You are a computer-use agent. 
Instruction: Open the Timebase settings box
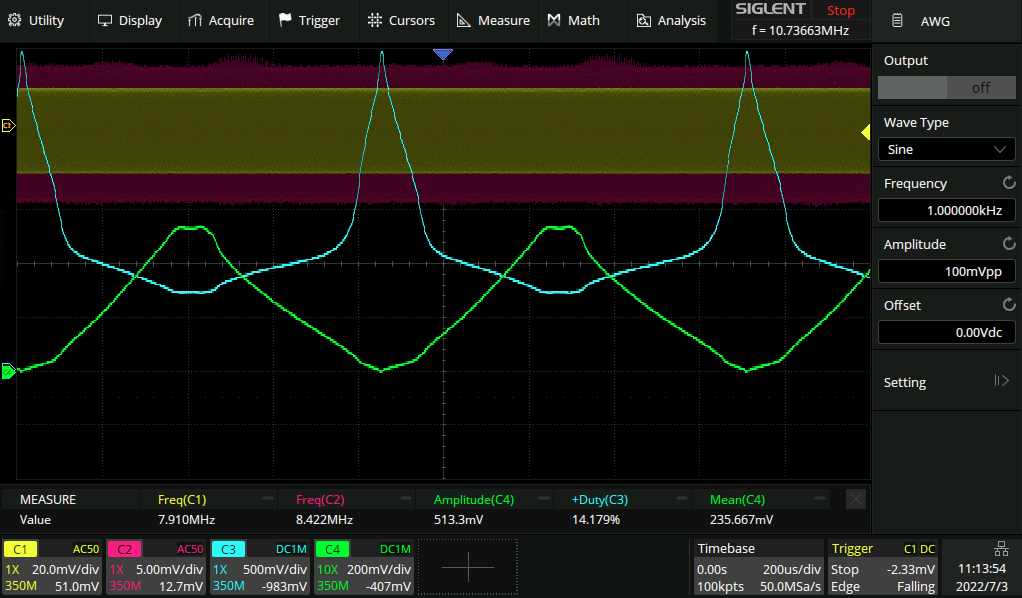tap(758, 567)
